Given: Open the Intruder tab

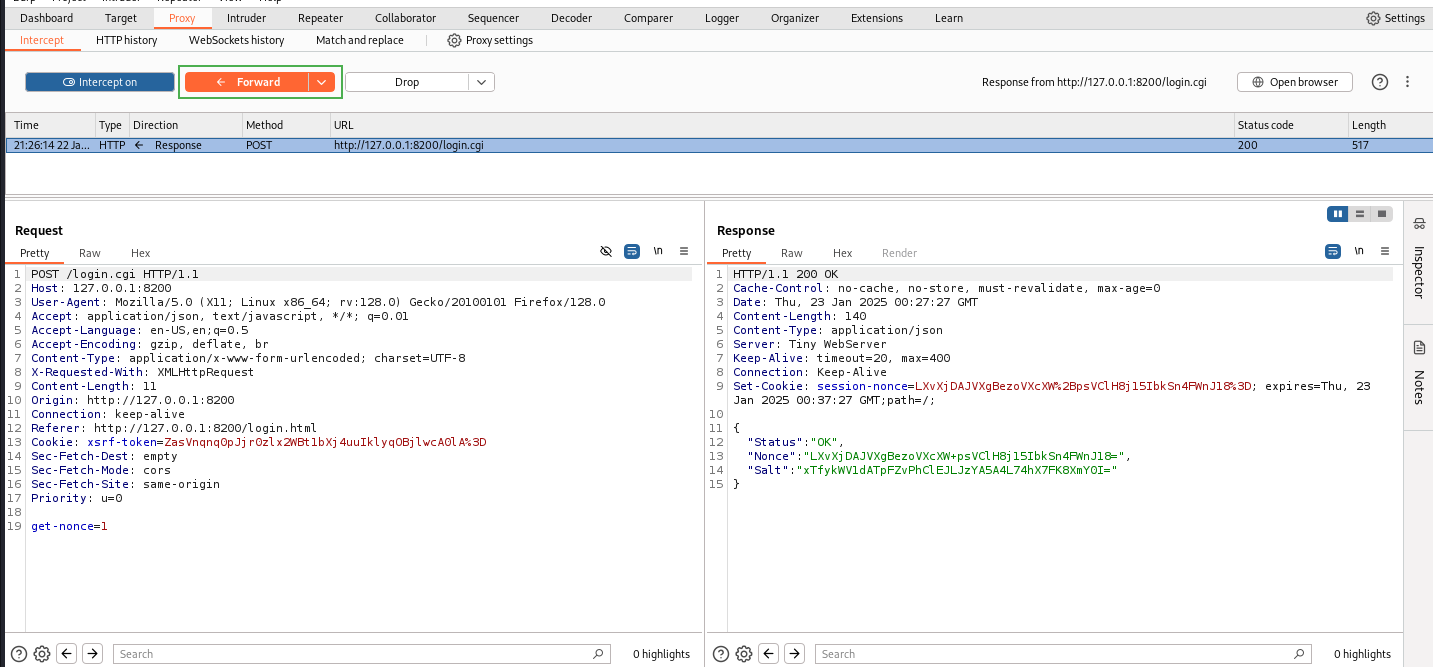Looking at the screenshot, I should [x=246, y=18].
